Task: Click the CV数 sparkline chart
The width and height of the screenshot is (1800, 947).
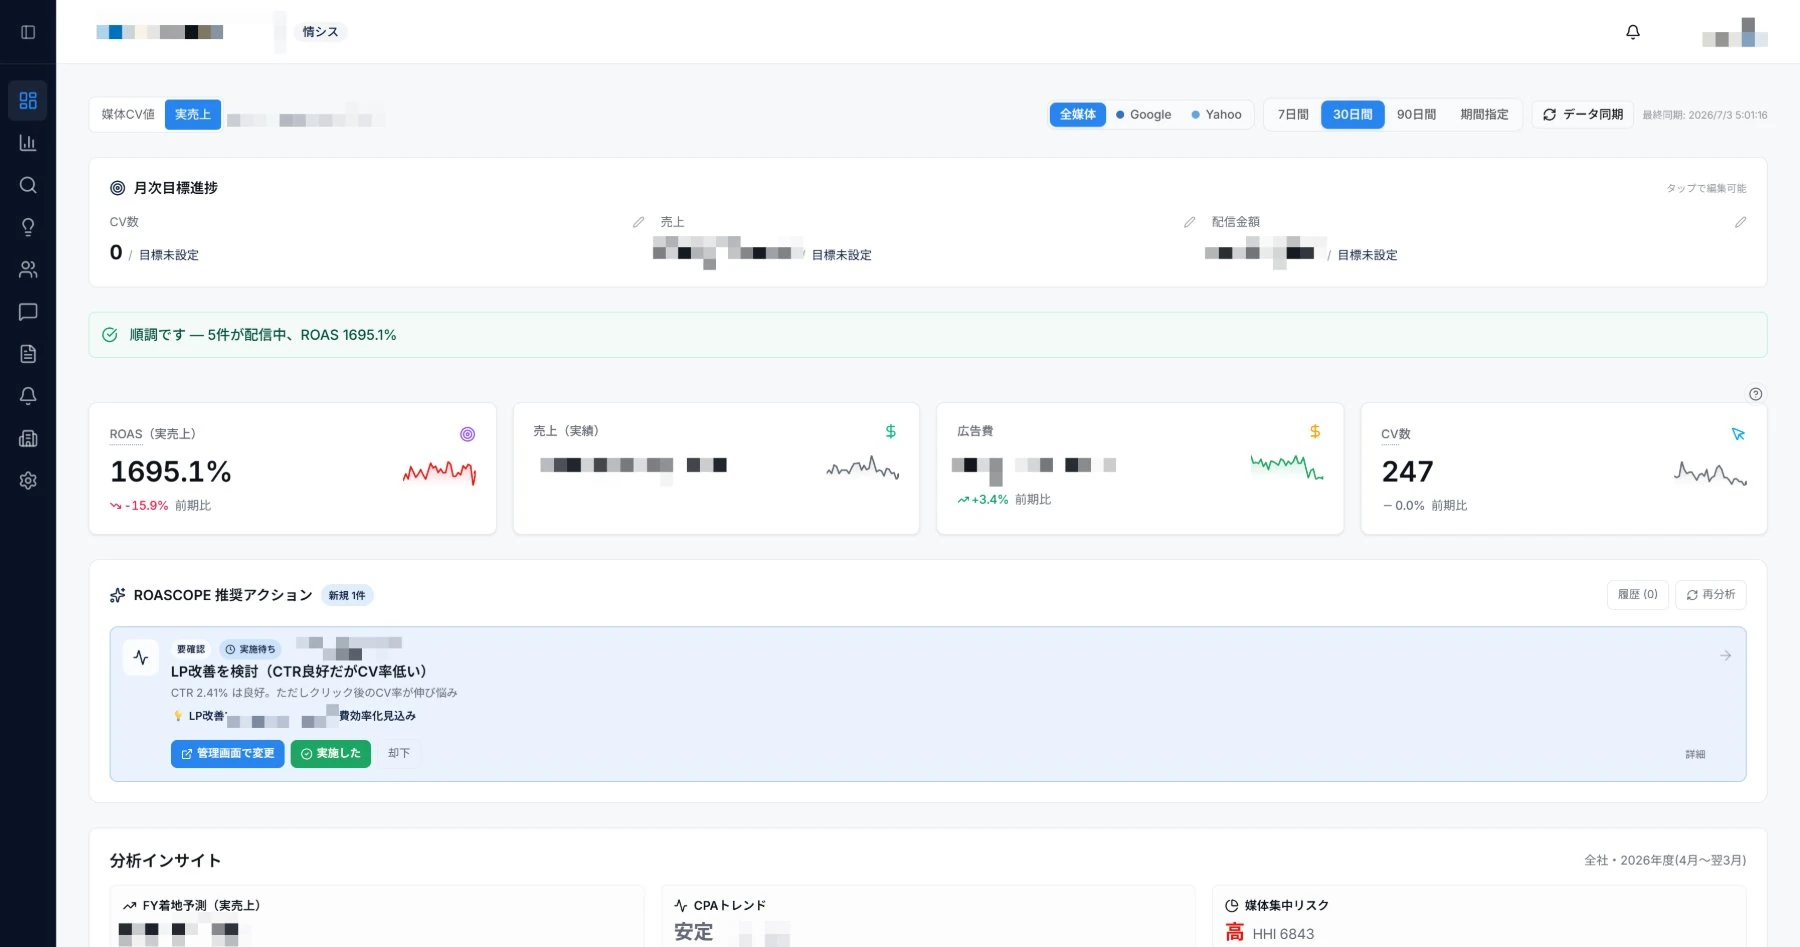Action: pyautogui.click(x=1711, y=472)
